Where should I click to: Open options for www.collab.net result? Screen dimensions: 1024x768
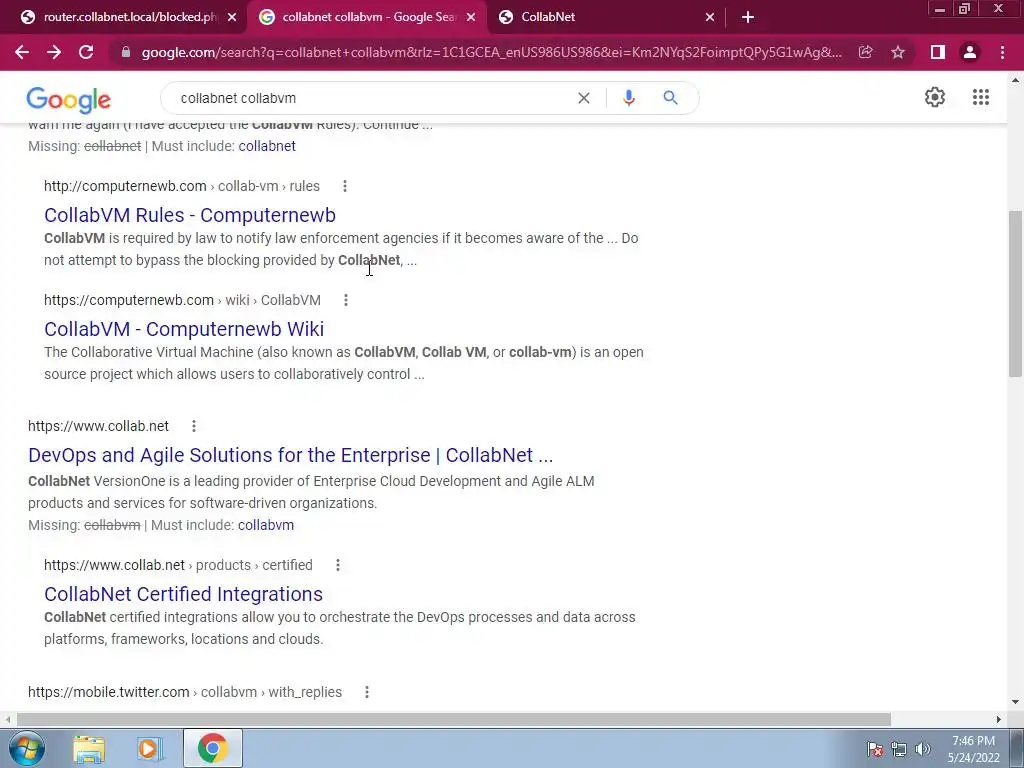pos(194,426)
